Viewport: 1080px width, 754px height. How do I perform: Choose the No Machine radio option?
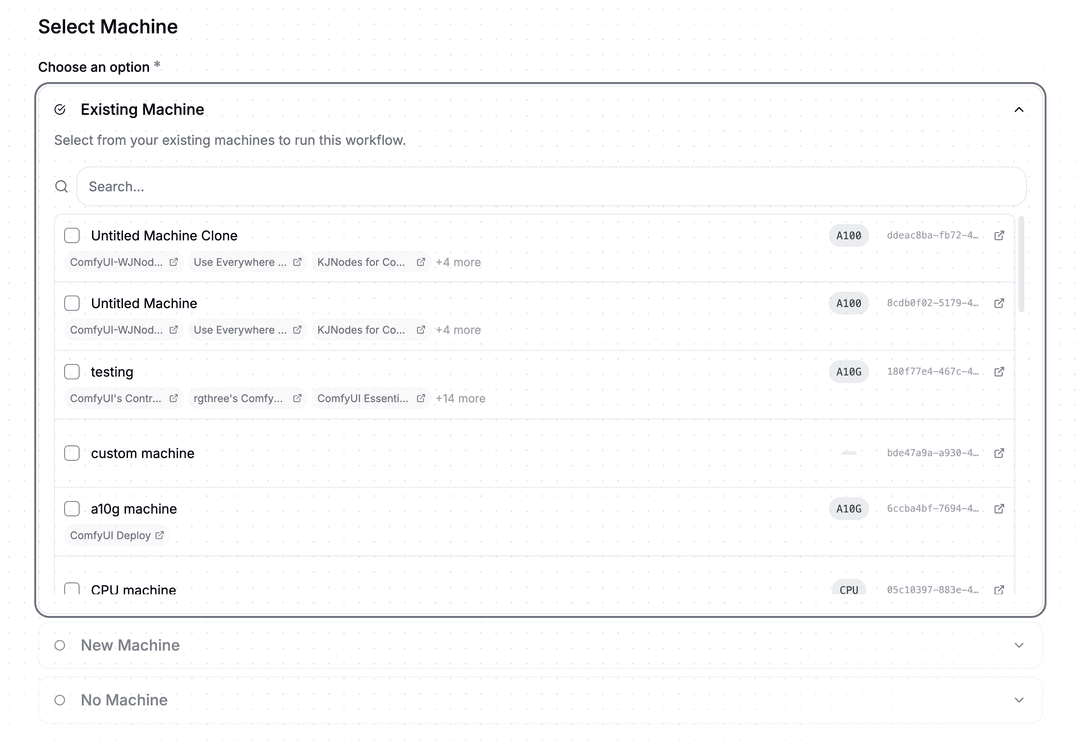[x=59, y=700]
